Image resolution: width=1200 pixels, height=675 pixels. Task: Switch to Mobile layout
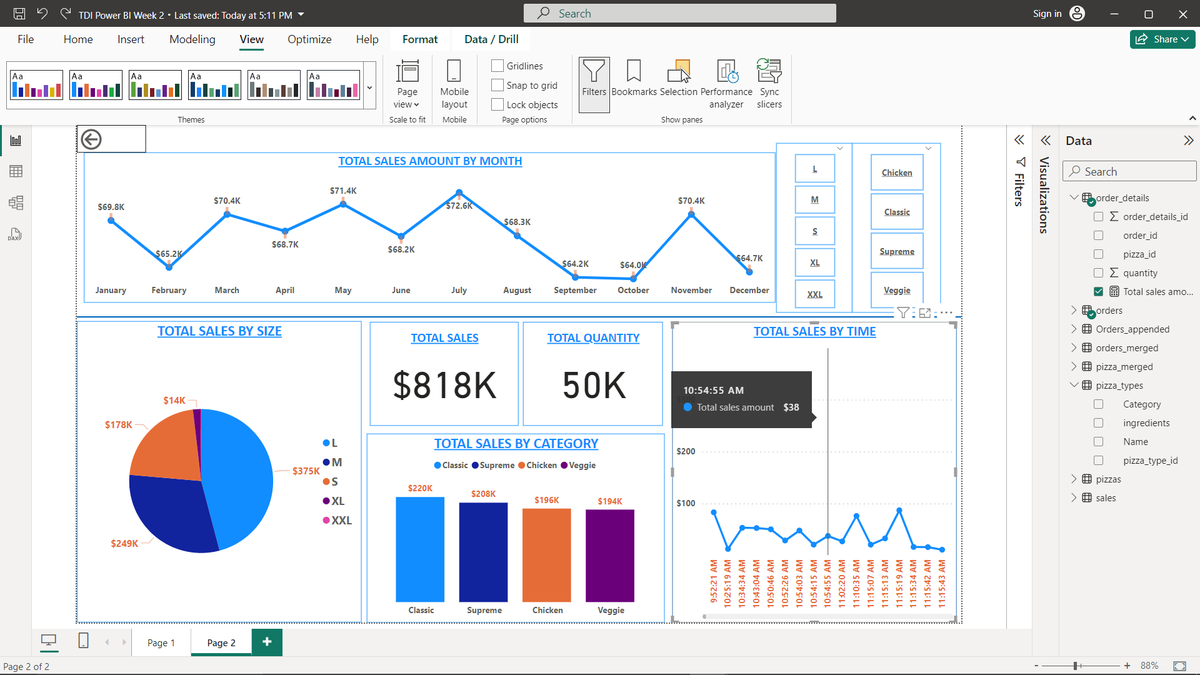(454, 84)
